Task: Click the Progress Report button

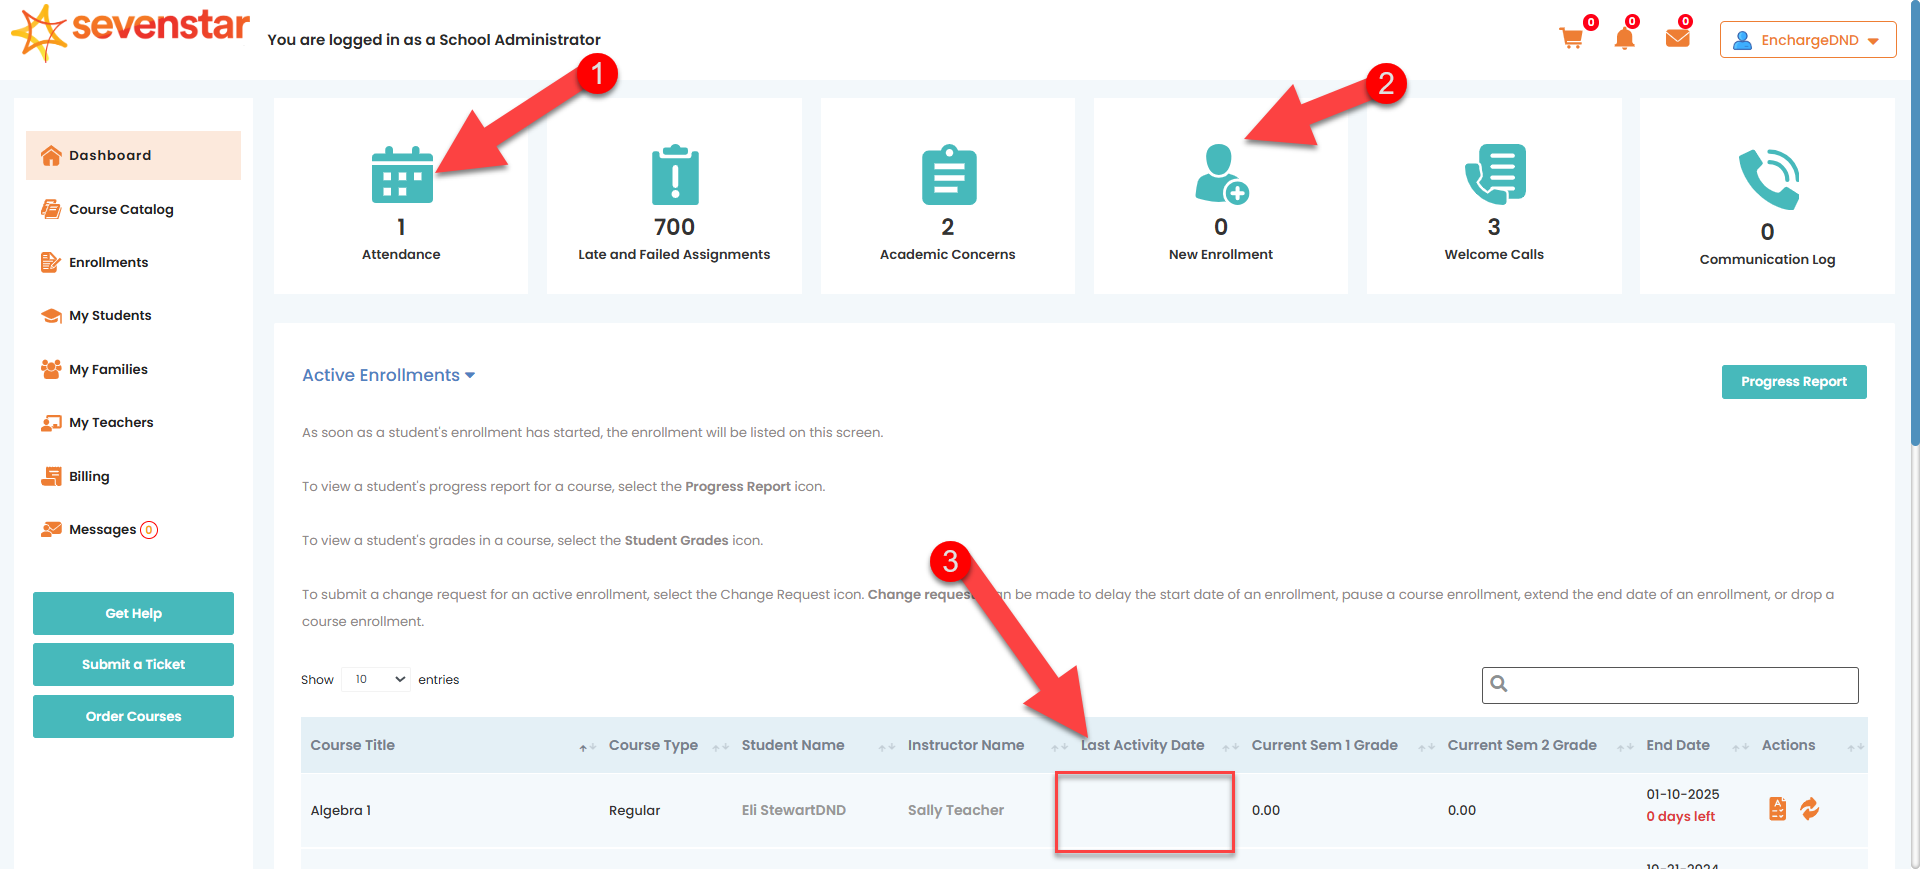Action: point(1793,382)
